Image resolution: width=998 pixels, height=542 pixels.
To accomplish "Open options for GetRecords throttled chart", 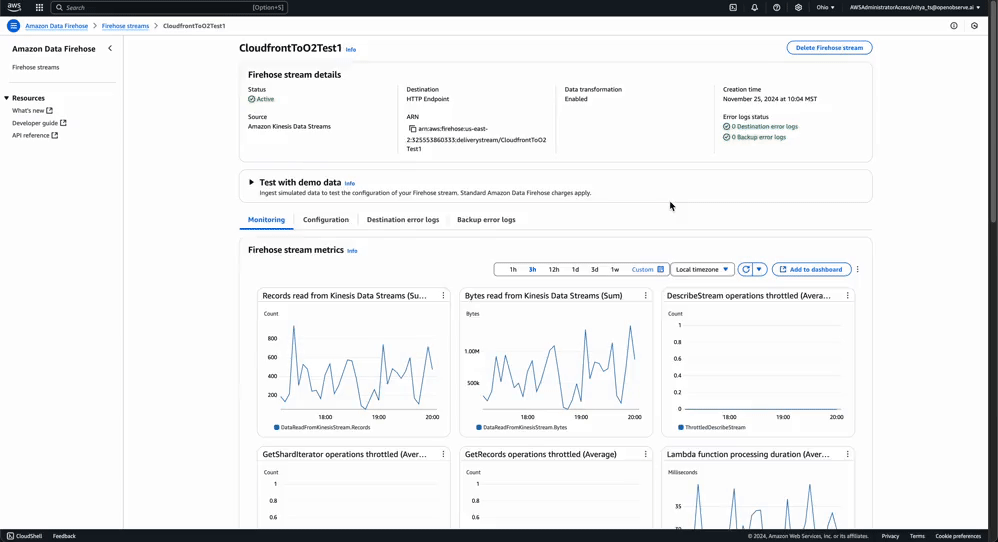I will (x=645, y=454).
